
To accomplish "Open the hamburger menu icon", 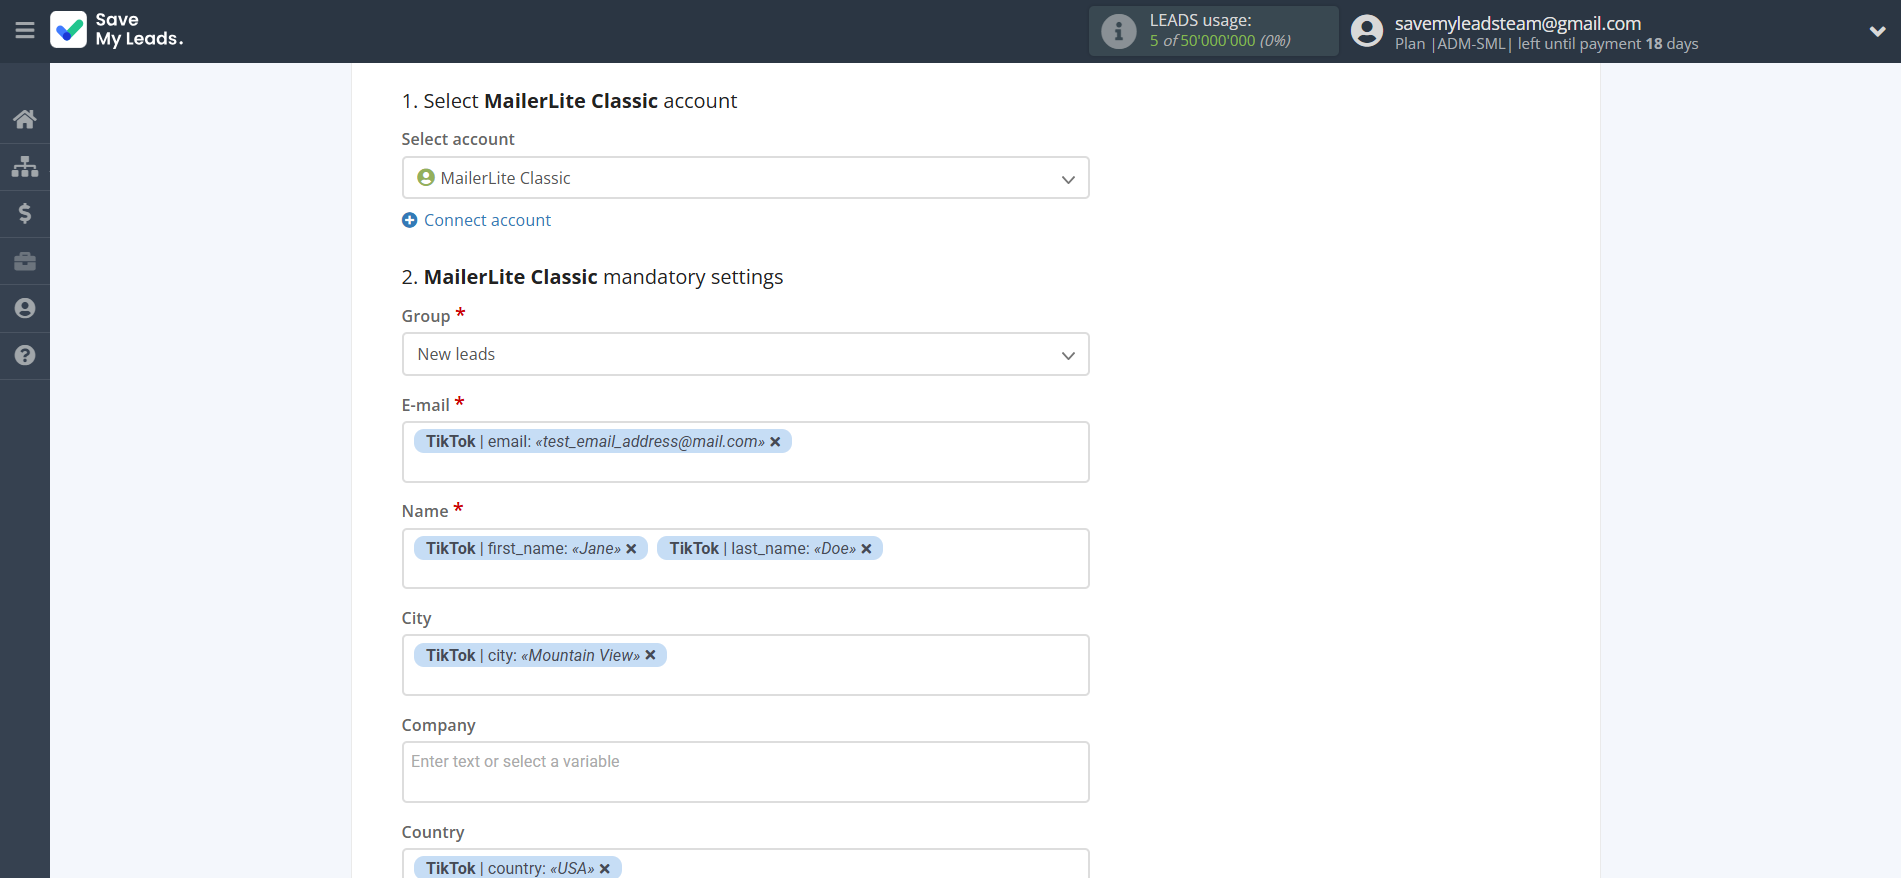I will click(25, 31).
